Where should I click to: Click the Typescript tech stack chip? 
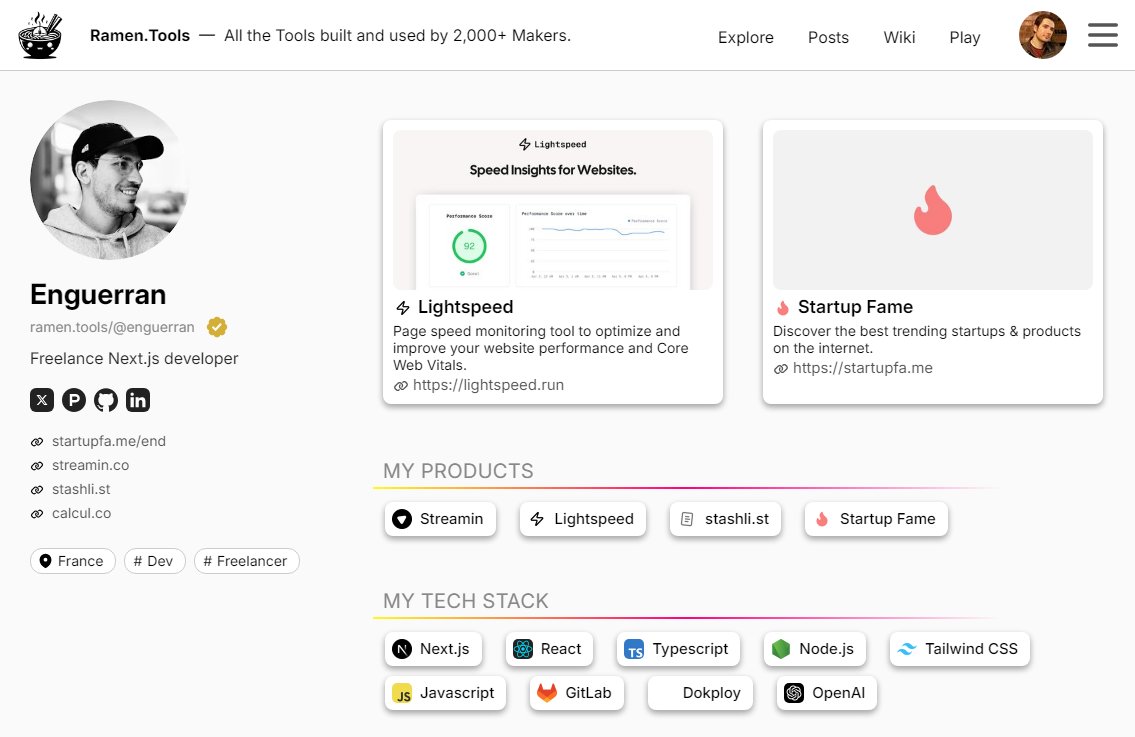point(678,649)
